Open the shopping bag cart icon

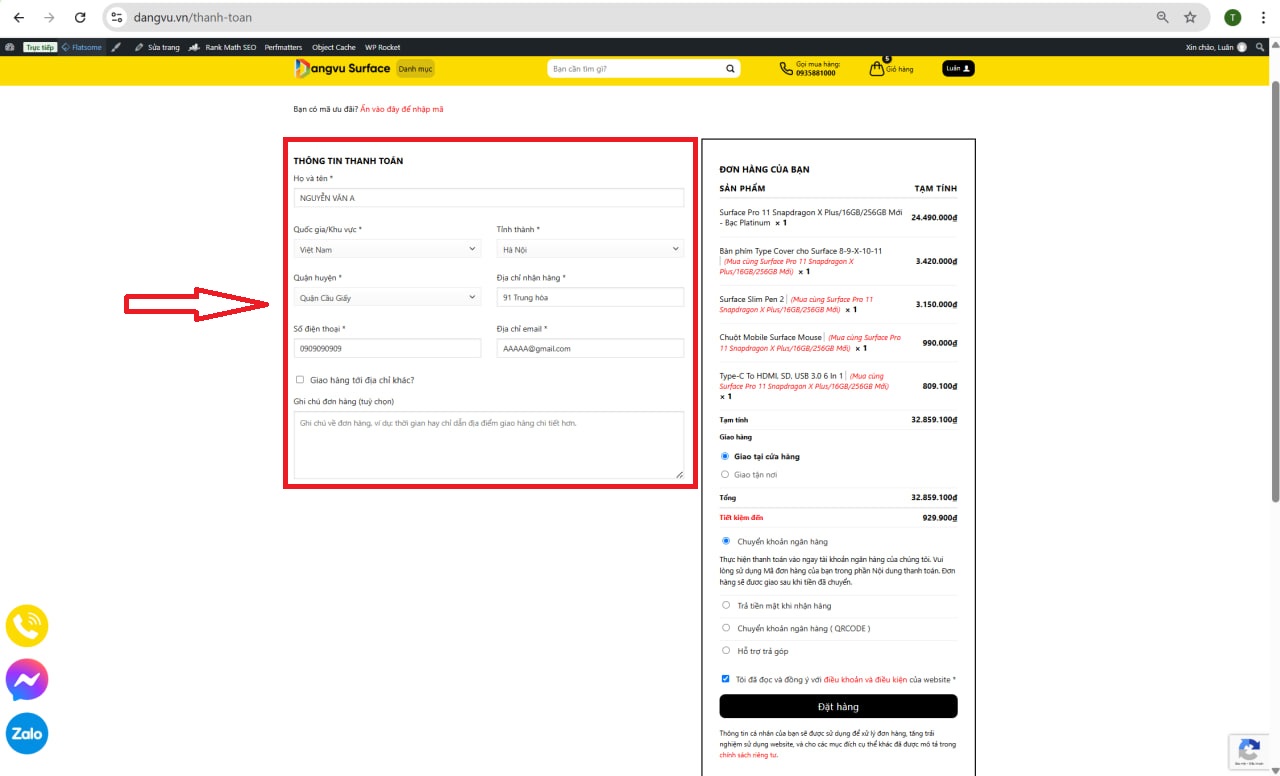click(877, 69)
